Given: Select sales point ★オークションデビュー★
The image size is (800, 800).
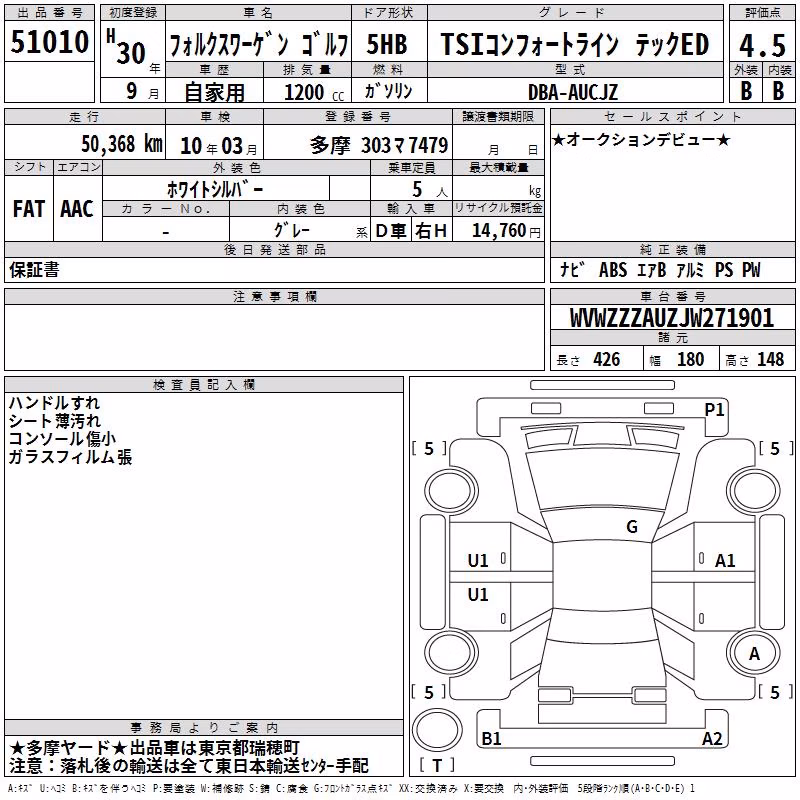Looking at the screenshot, I should [x=641, y=139].
